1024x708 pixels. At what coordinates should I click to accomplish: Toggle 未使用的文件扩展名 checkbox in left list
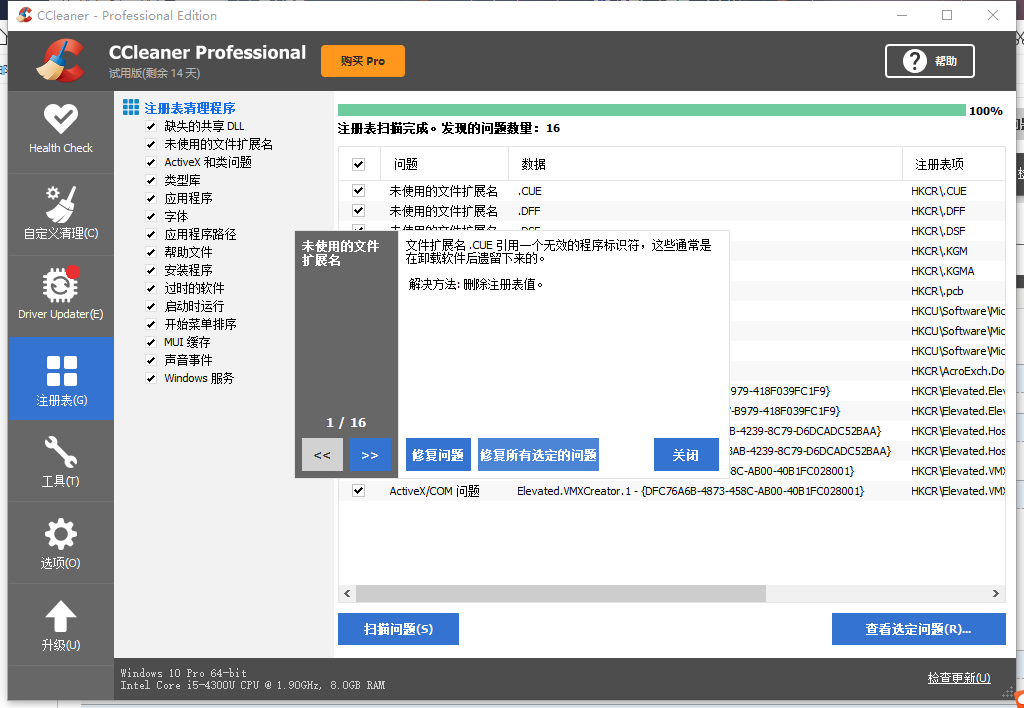click(x=151, y=144)
